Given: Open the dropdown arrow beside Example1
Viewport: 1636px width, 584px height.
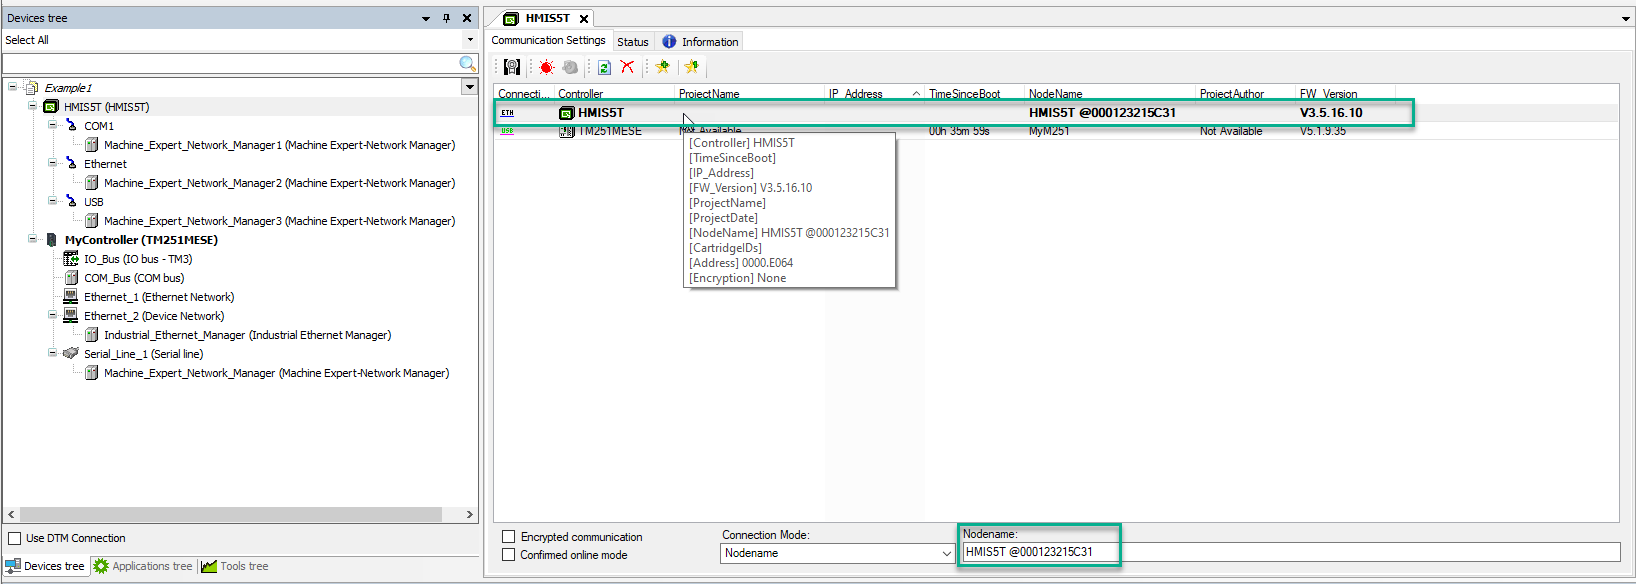Looking at the screenshot, I should click(469, 87).
